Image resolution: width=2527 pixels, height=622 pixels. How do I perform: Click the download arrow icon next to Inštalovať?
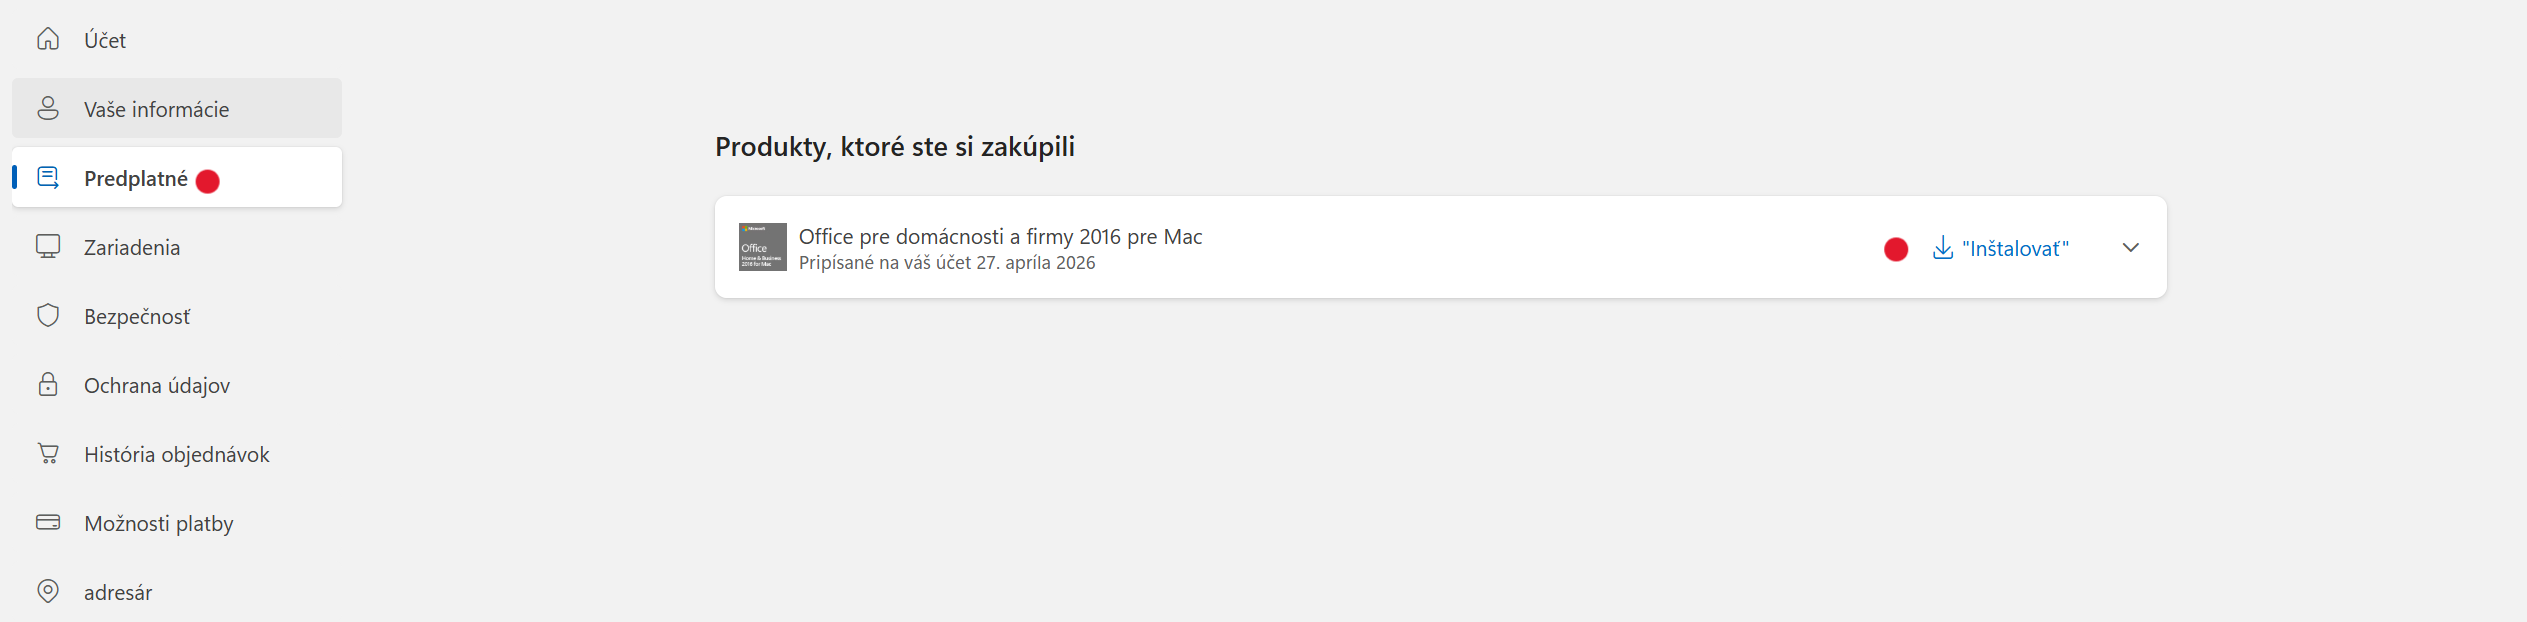[1943, 248]
